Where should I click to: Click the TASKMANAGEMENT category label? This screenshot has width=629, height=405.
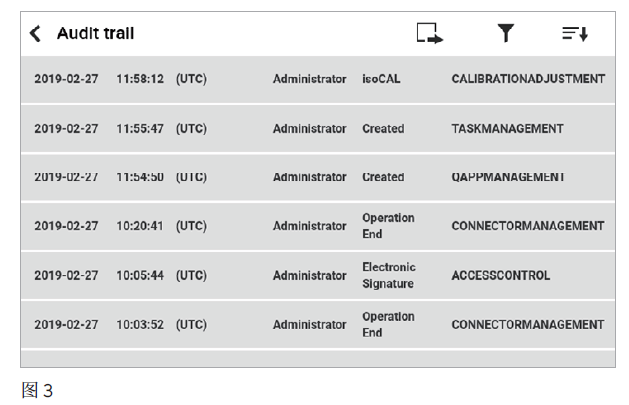pyautogui.click(x=507, y=129)
